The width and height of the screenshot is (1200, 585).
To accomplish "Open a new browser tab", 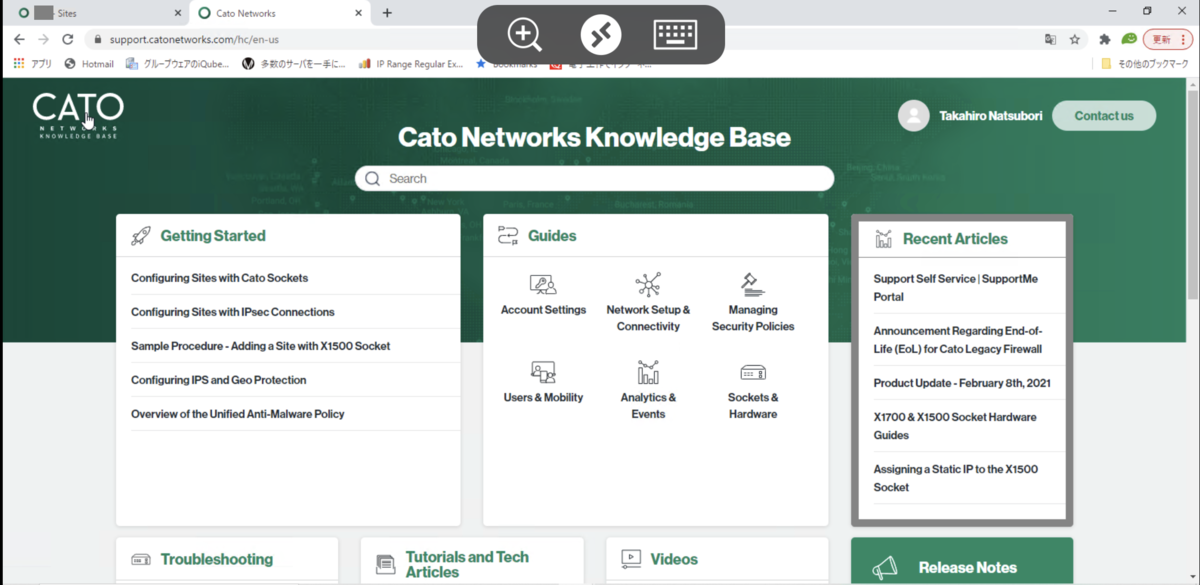I will 387,13.
